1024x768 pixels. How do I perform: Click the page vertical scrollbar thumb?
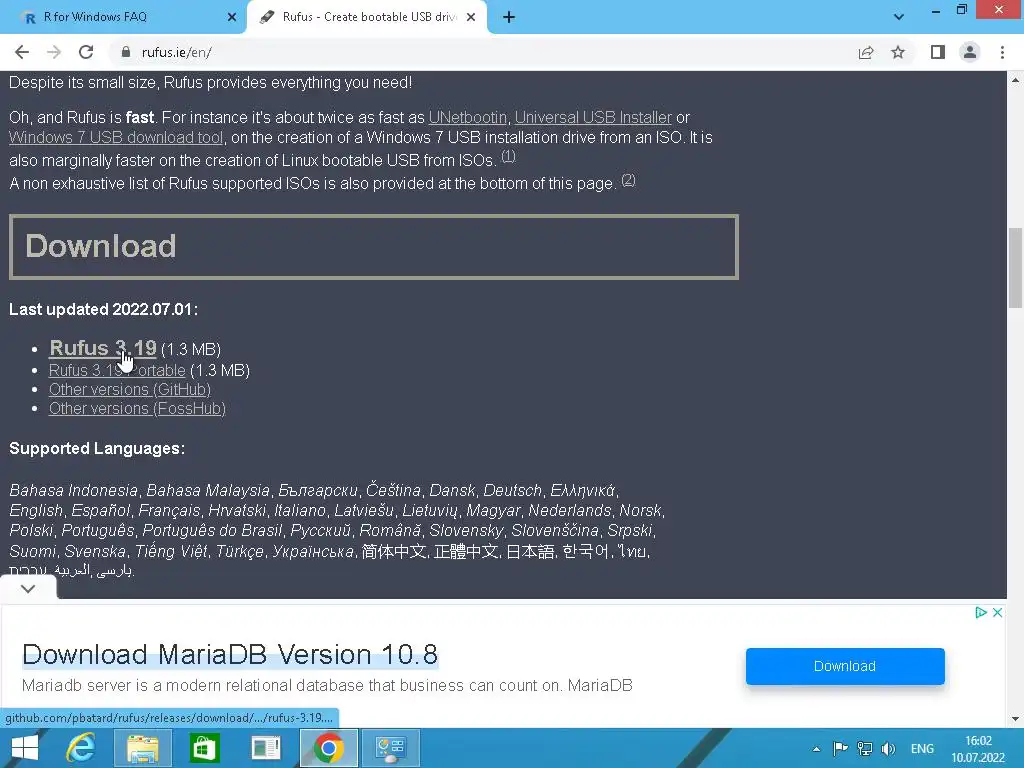point(1015,268)
